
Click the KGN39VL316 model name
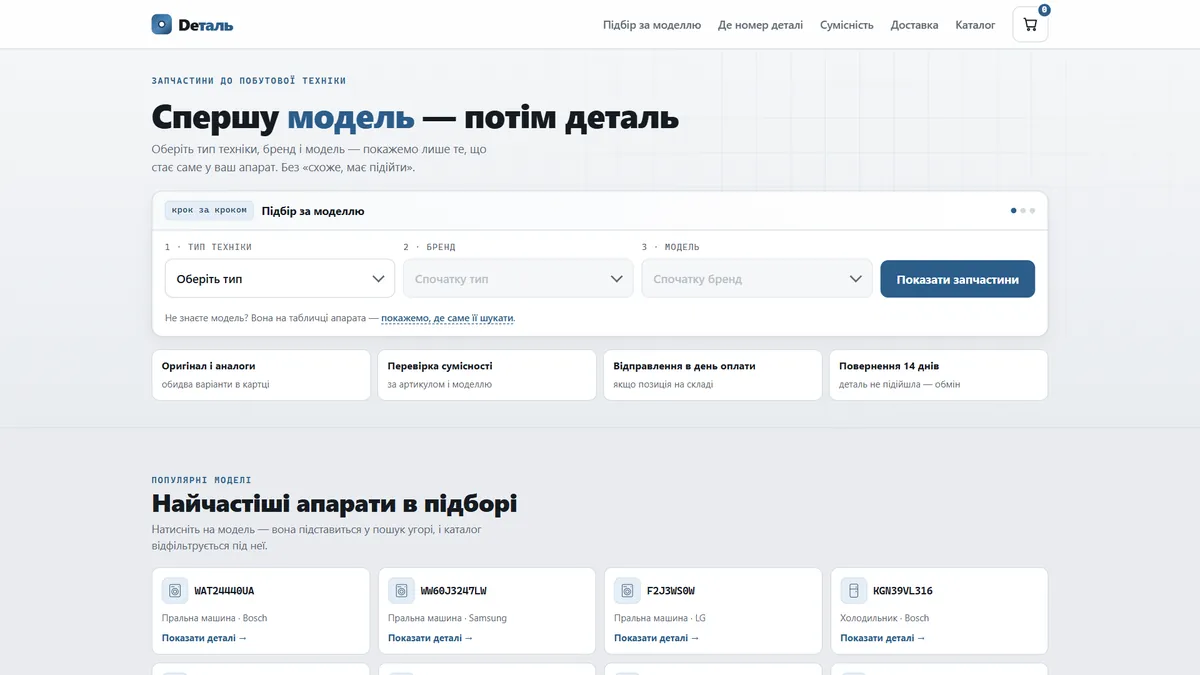tap(903, 591)
